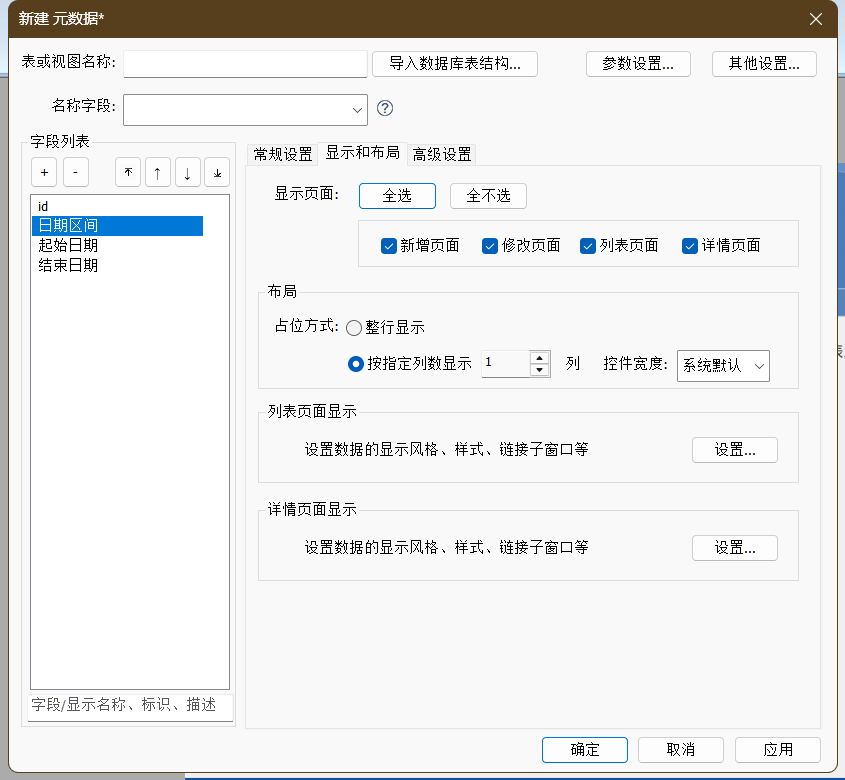845x780 pixels.
Task: Disable the 详情页面 checkbox
Action: (x=690, y=246)
